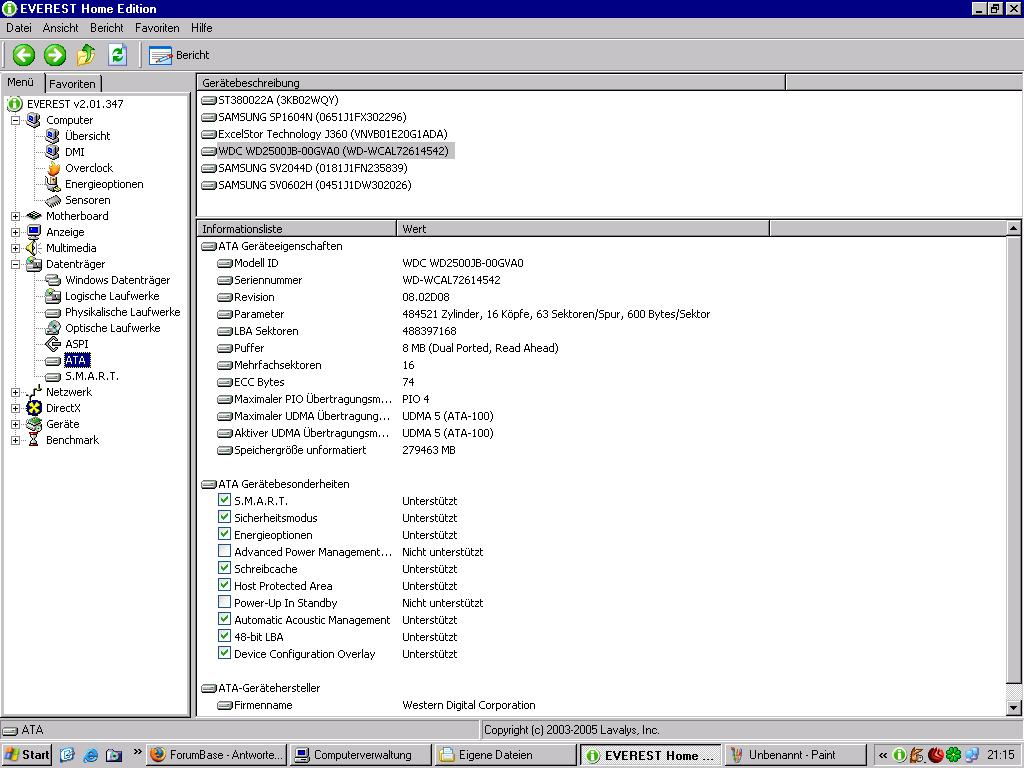Toggle Automatic Acoustic Management checkbox
This screenshot has height=768, width=1024.
(x=224, y=619)
